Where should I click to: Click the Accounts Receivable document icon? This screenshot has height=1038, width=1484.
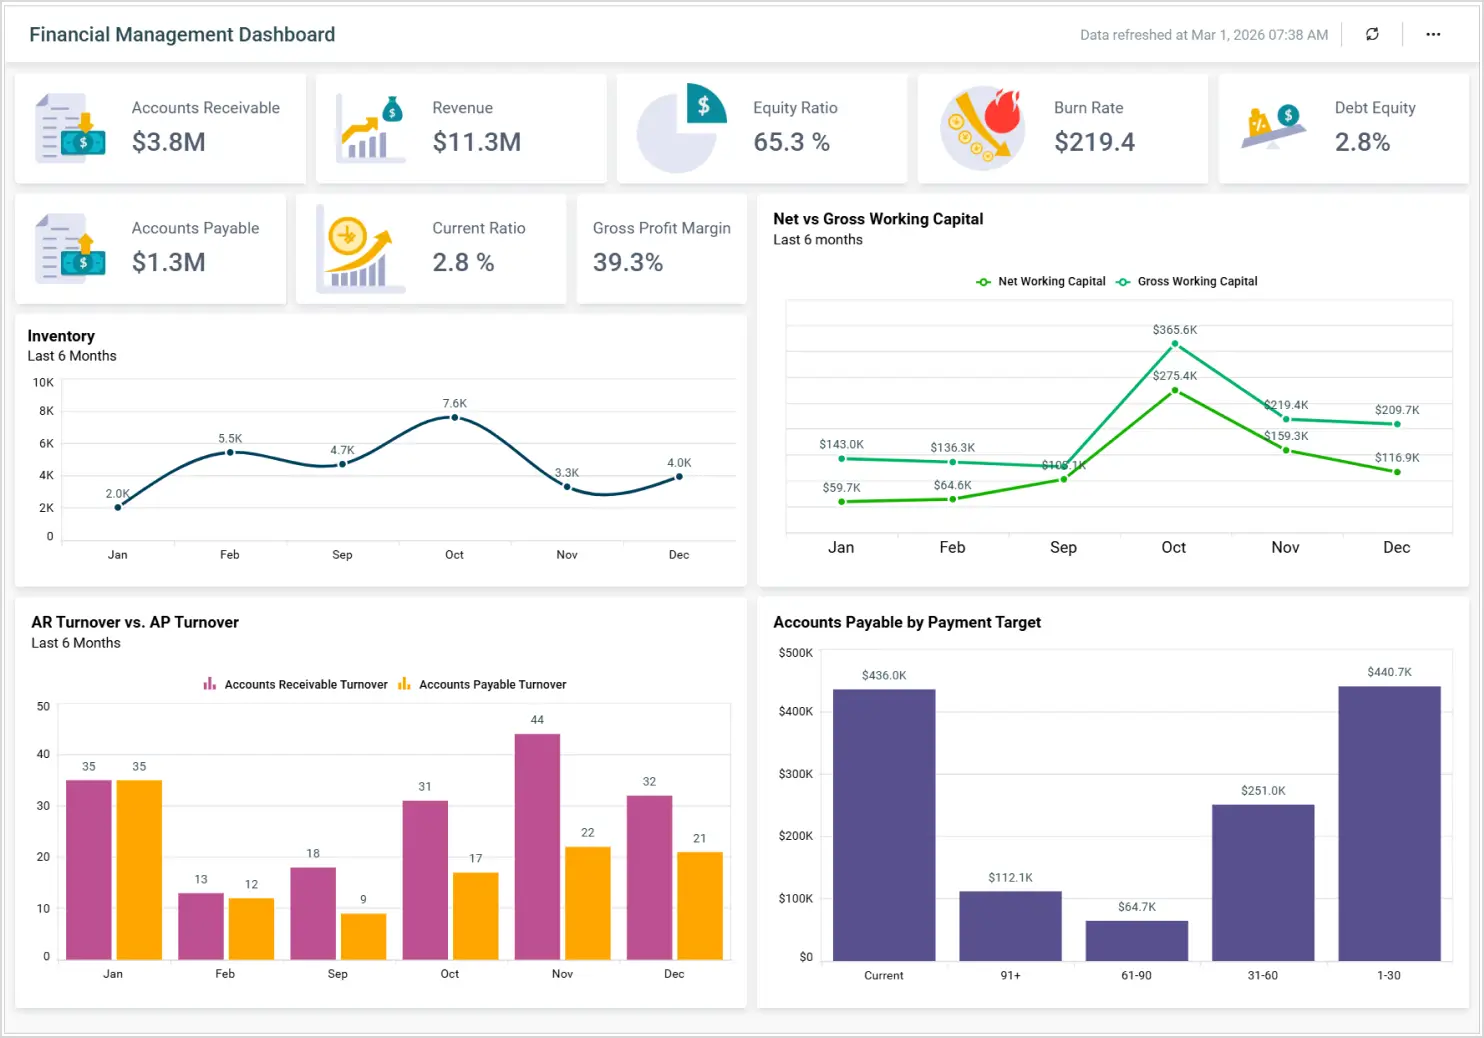click(70, 128)
